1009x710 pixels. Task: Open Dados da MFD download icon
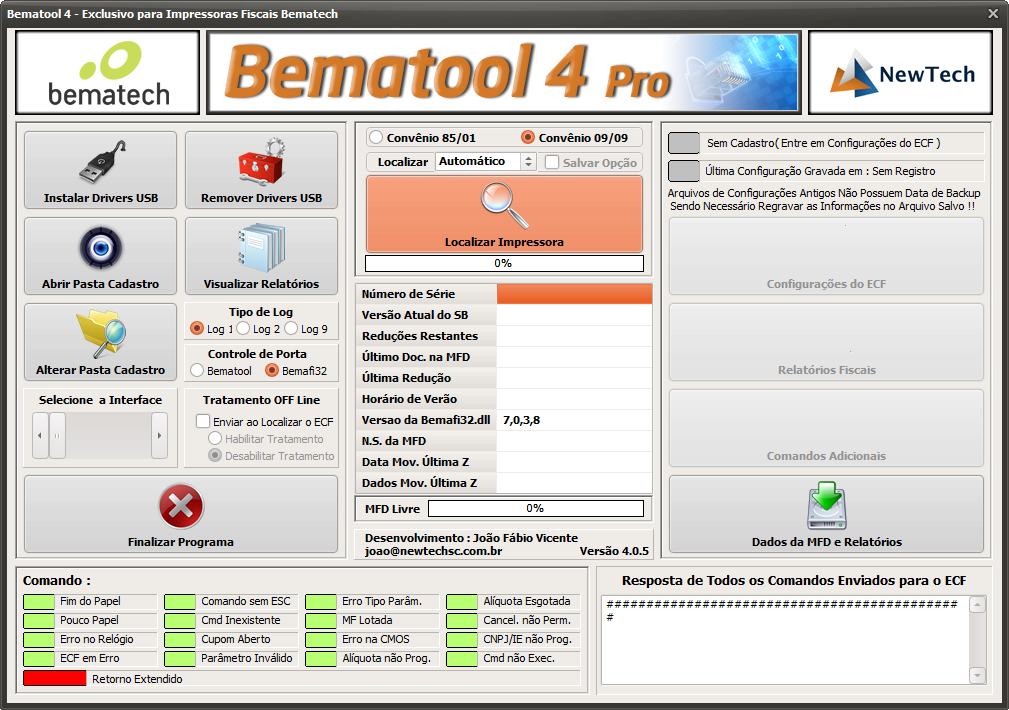(826, 507)
